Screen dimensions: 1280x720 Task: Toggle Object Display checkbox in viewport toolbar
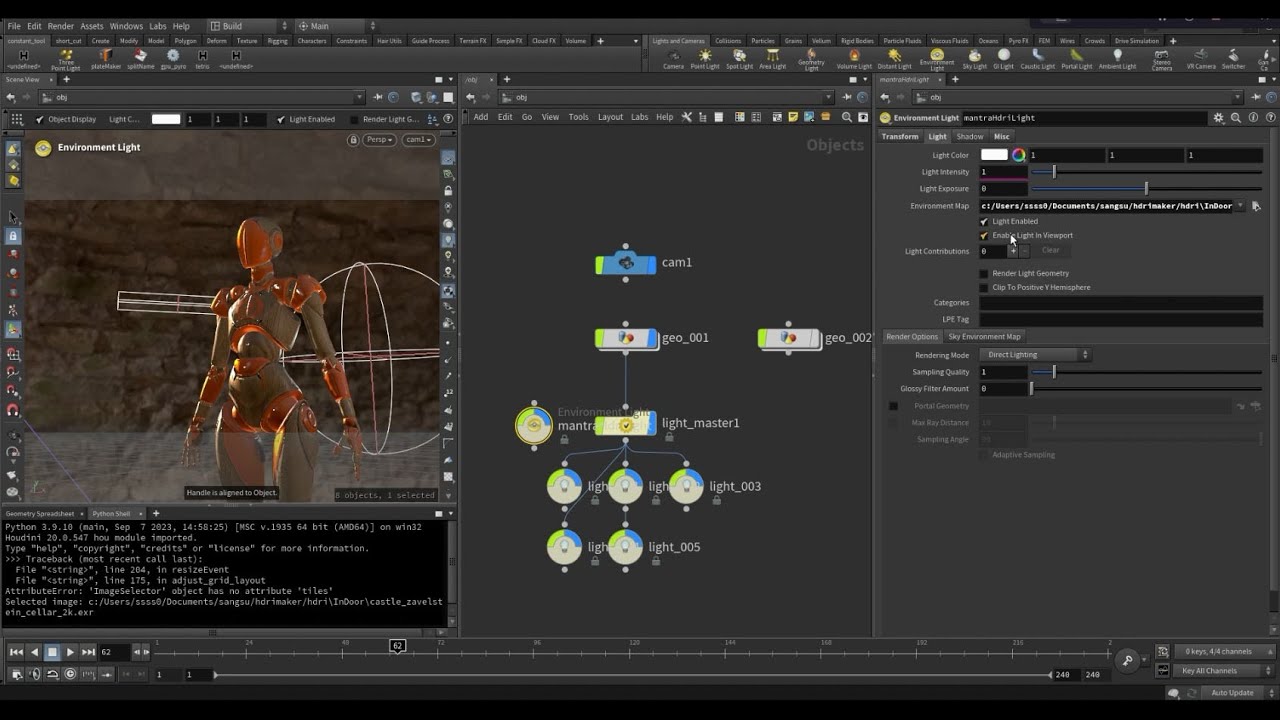click(40, 119)
